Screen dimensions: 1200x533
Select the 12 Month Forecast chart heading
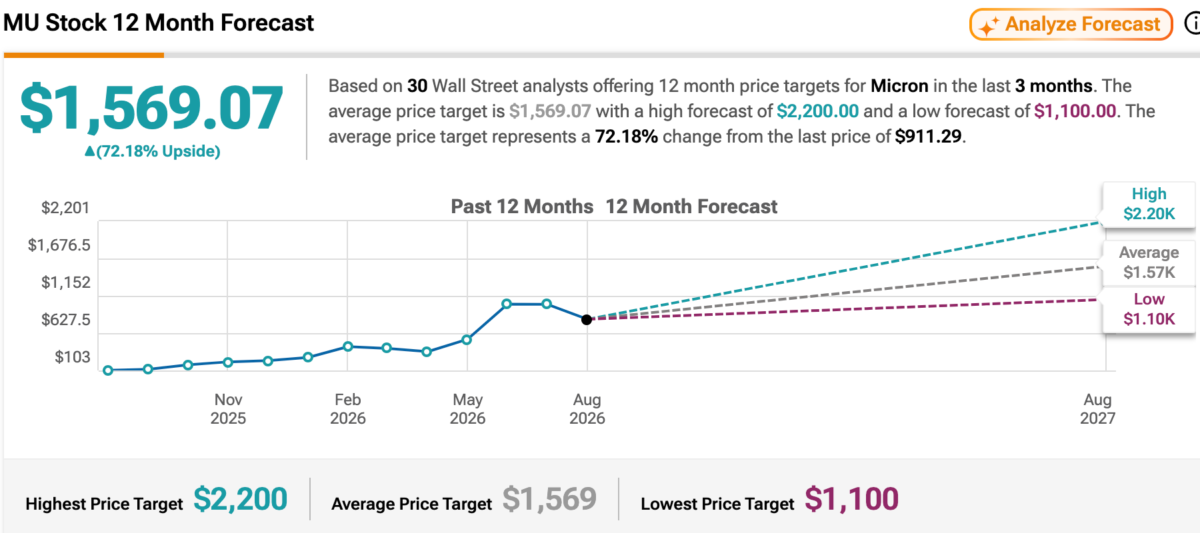coord(691,207)
